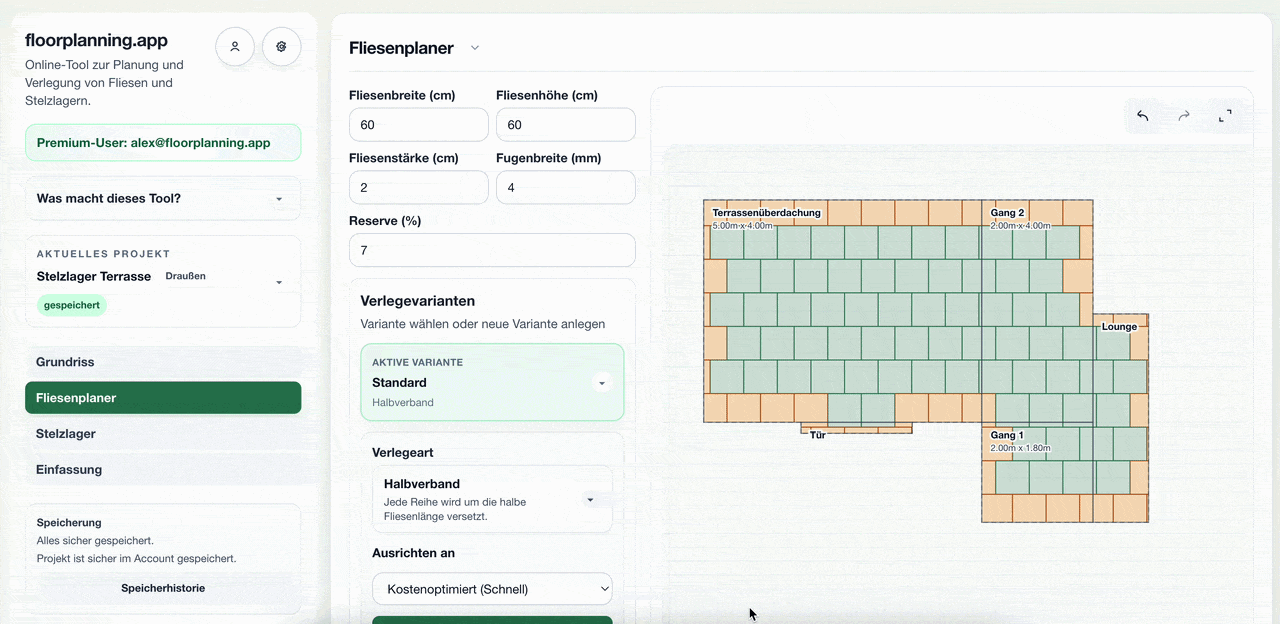Screen dimensions: 1280x624
Task: Select the Lounge room label
Action: pos(1119,327)
